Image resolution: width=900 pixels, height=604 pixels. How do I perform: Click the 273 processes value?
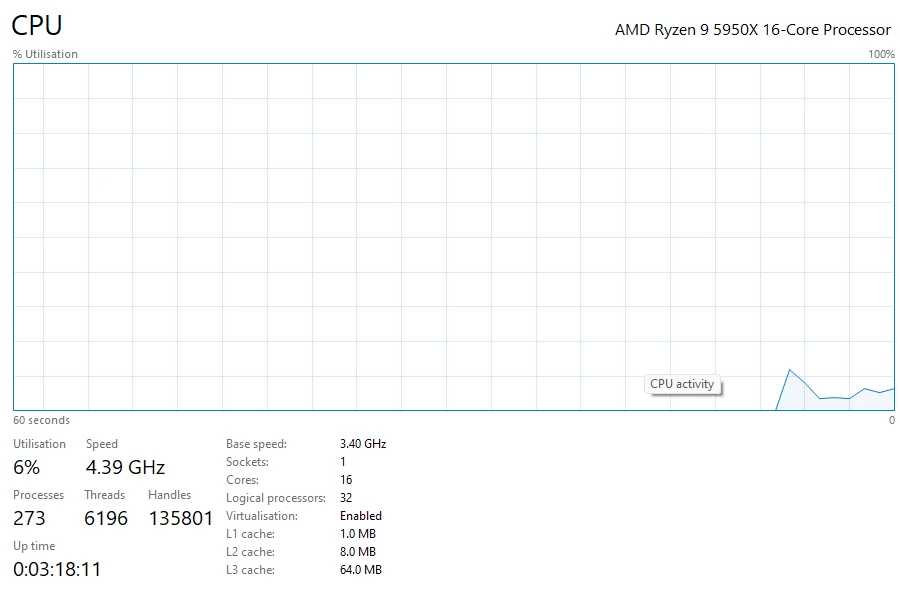tap(29, 518)
